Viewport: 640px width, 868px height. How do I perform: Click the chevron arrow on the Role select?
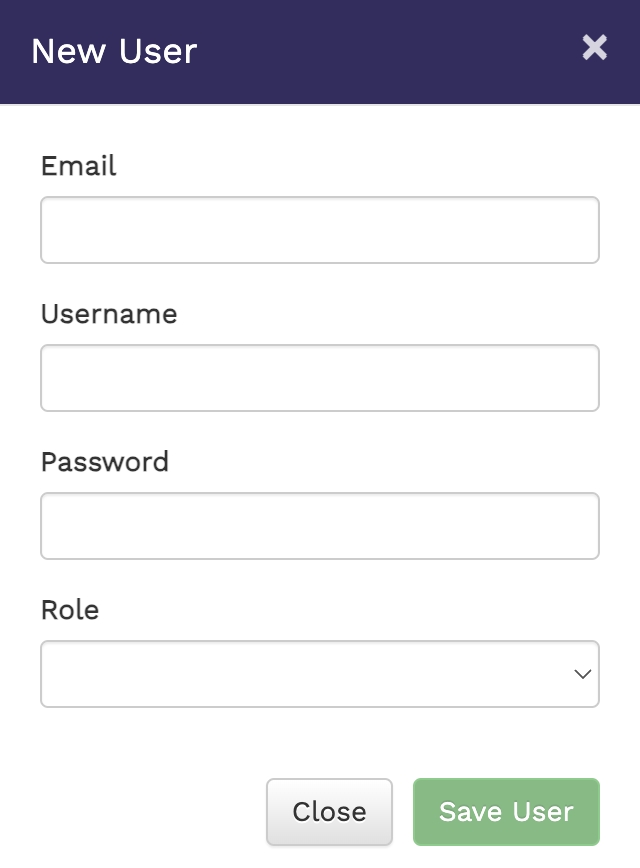(x=582, y=674)
